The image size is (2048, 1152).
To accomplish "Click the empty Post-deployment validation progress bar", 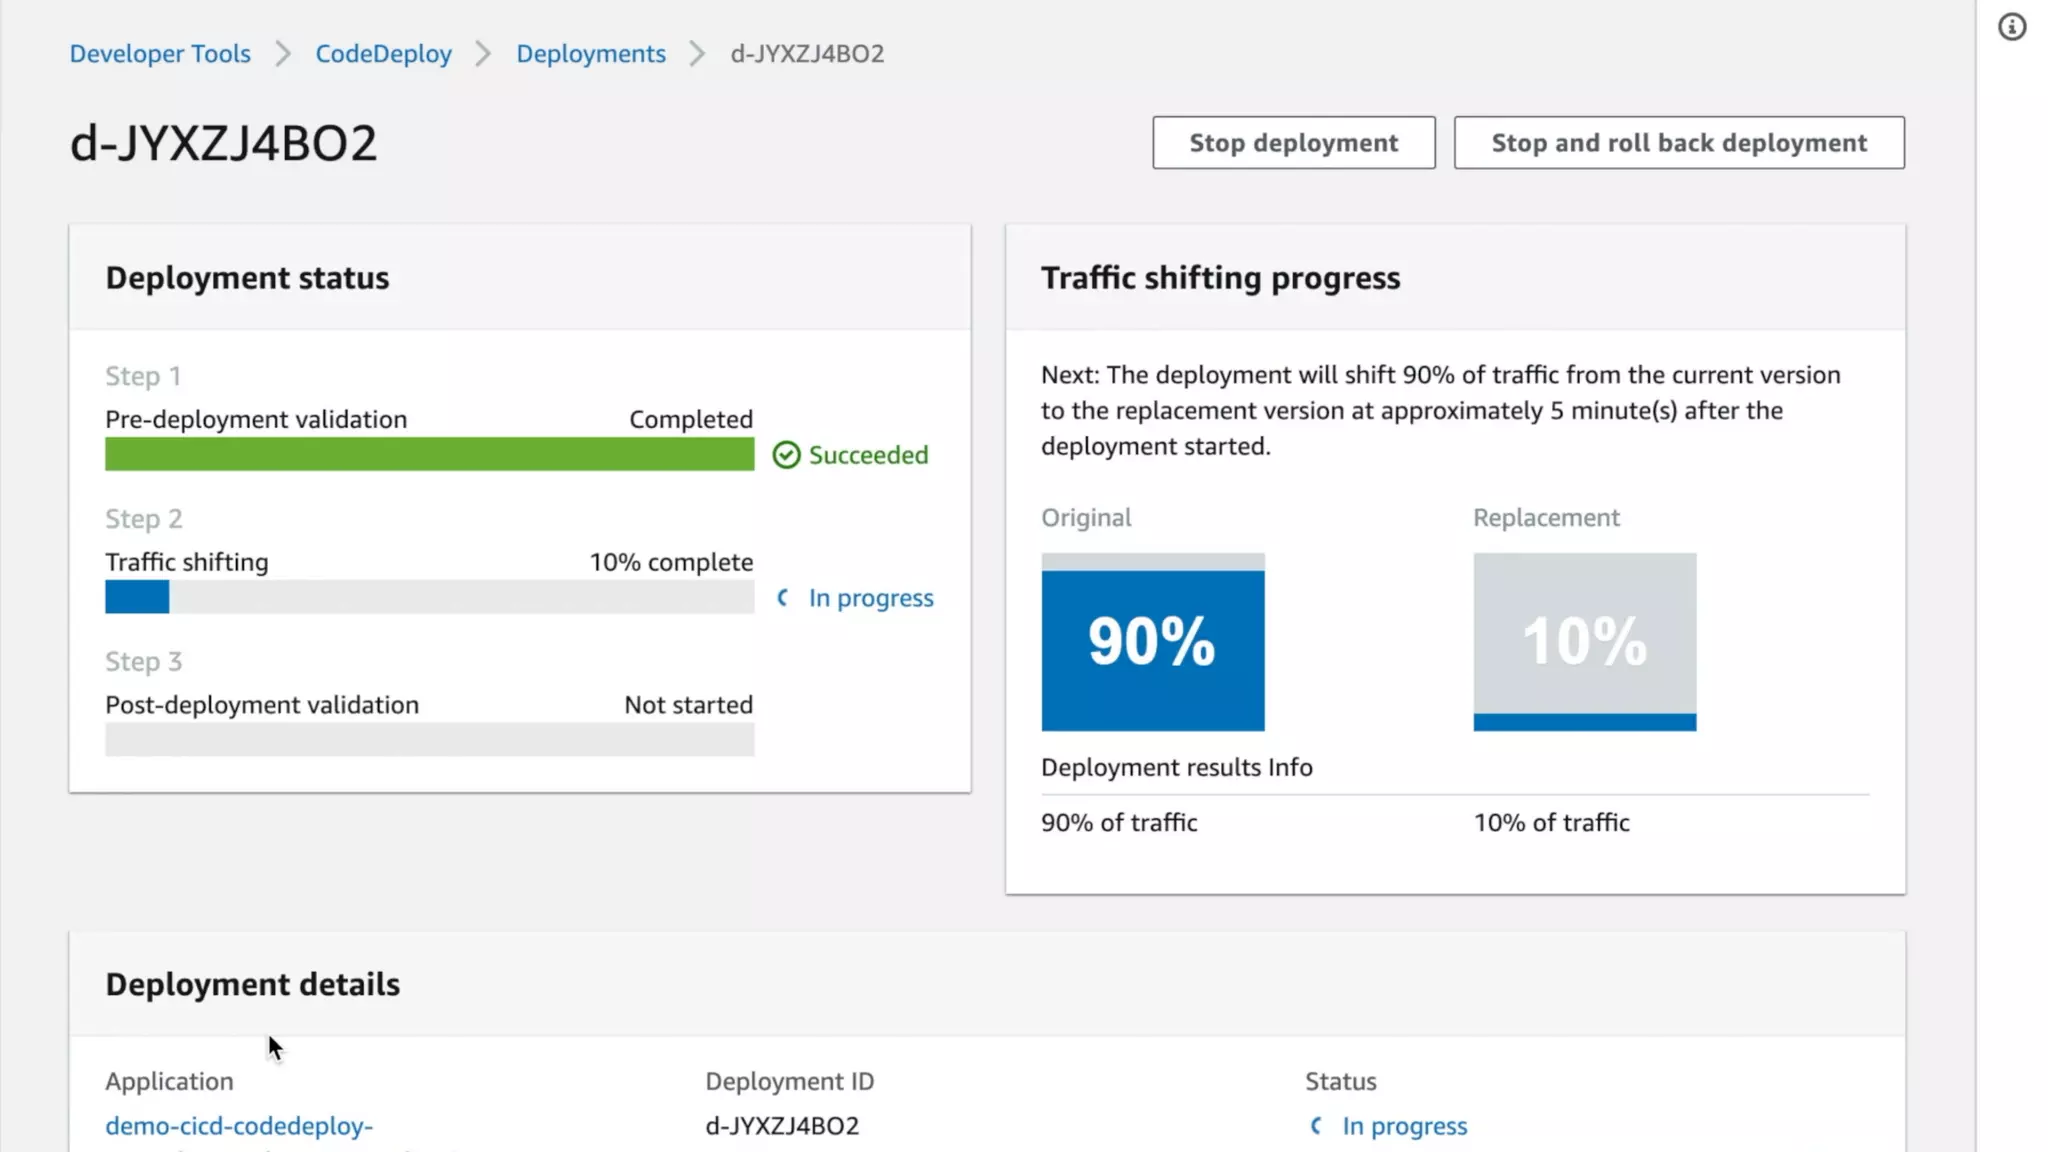I will (x=429, y=740).
